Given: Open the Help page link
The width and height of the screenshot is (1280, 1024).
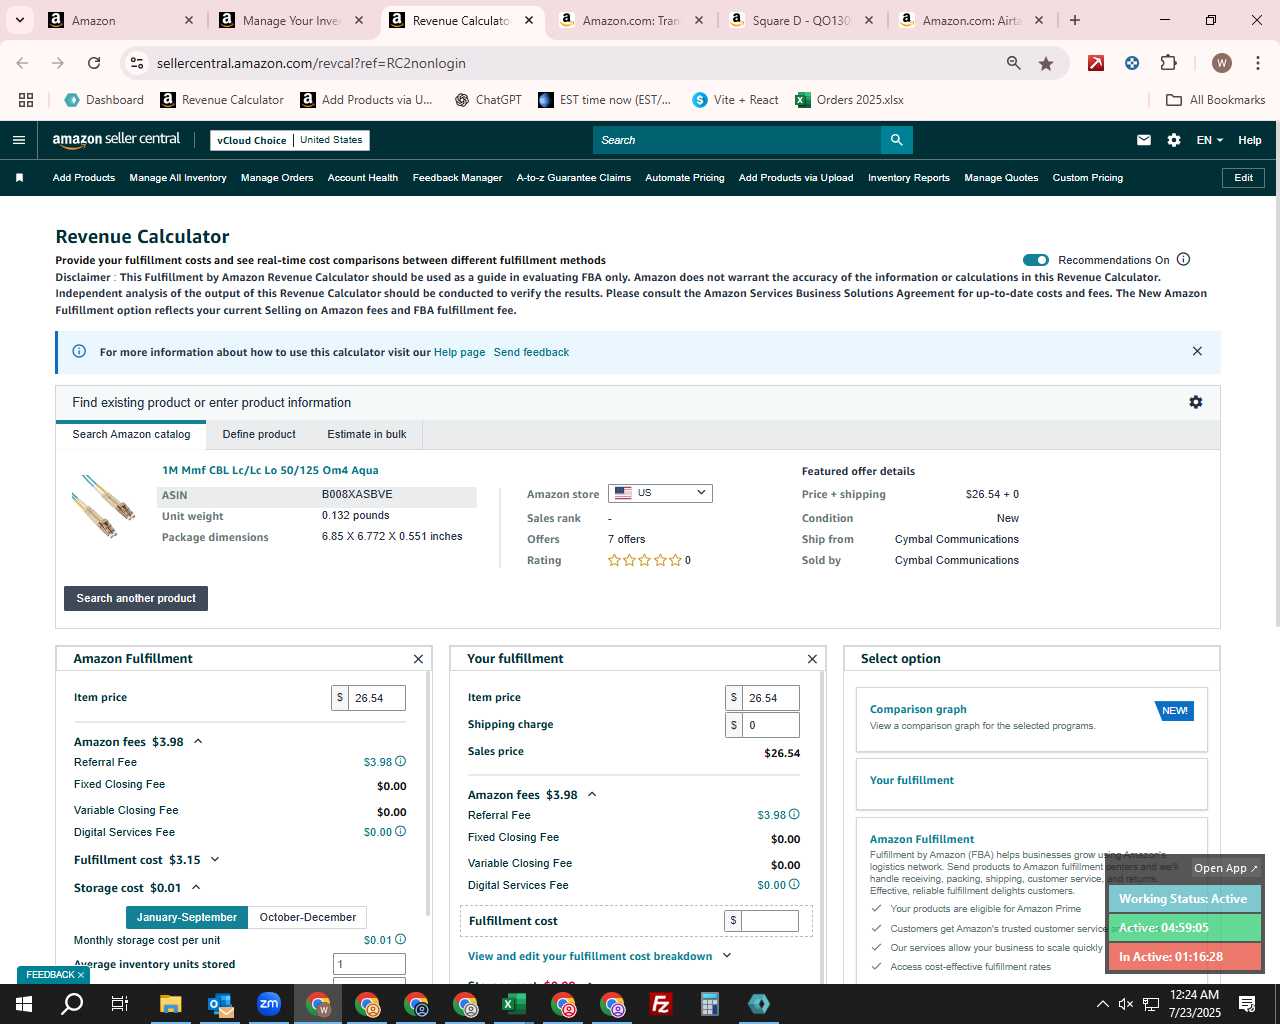Looking at the screenshot, I should click(459, 352).
